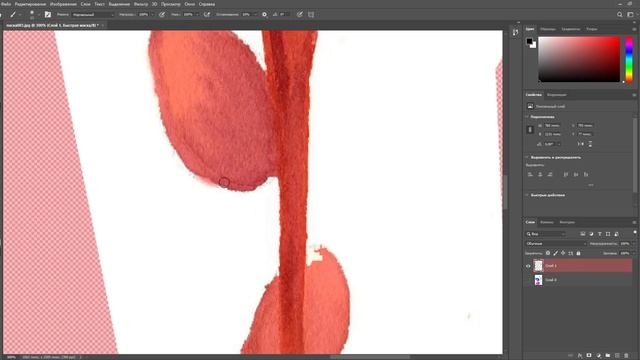
Task: Open smoothing slider dropdown arrow
Action: tap(255, 14)
